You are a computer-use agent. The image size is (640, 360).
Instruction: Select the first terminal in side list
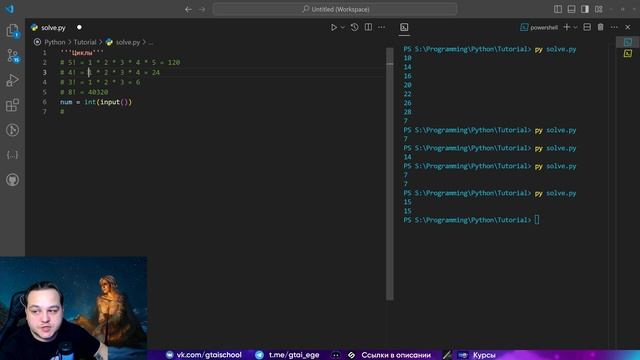coord(628,42)
